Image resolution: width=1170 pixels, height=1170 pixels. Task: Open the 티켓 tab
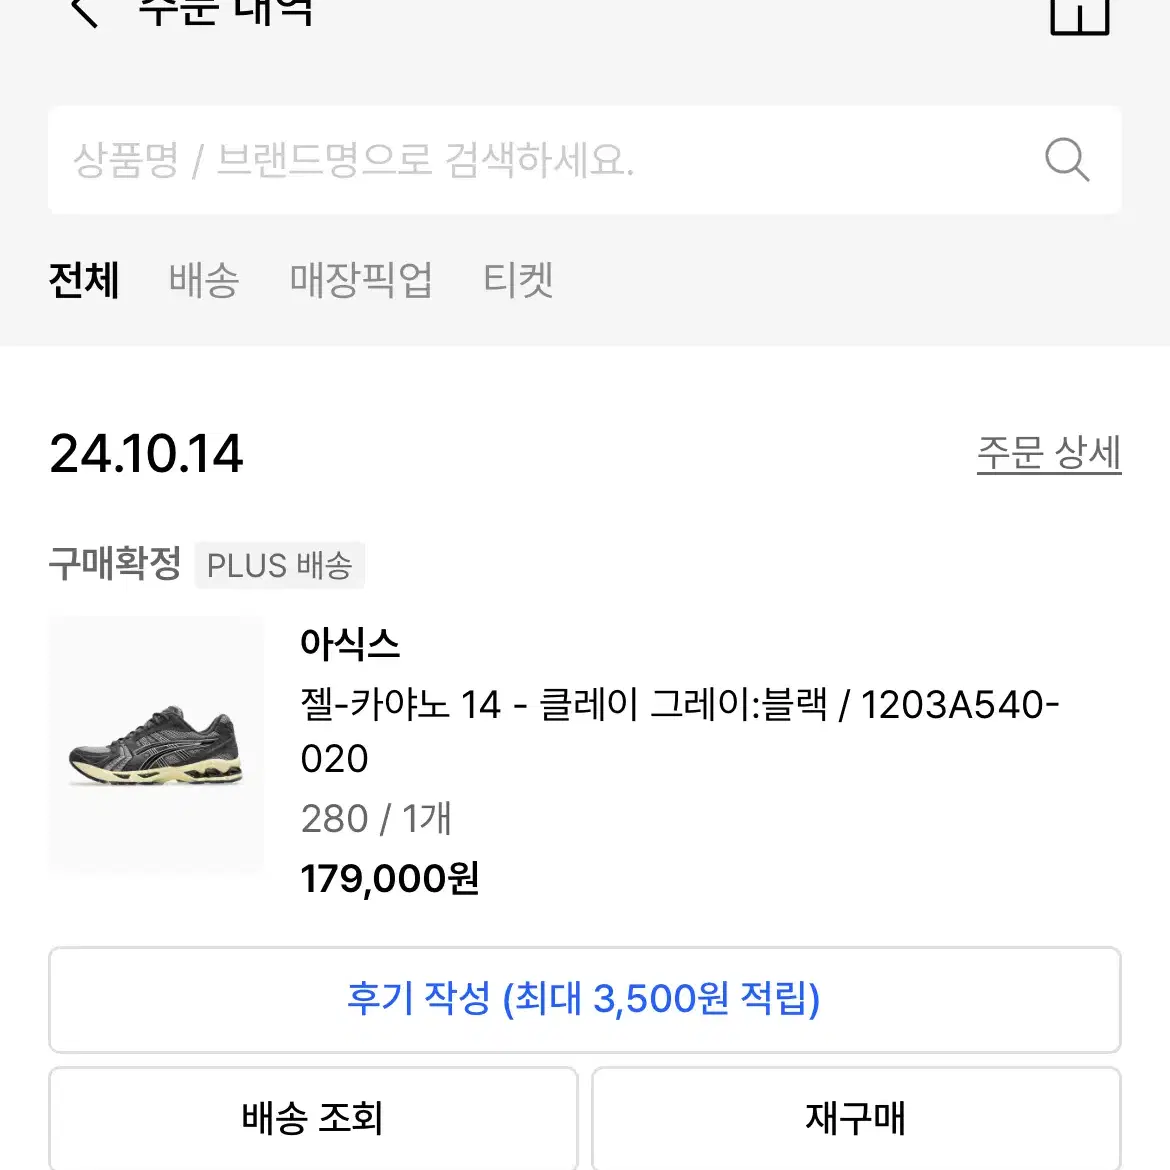coord(518,281)
